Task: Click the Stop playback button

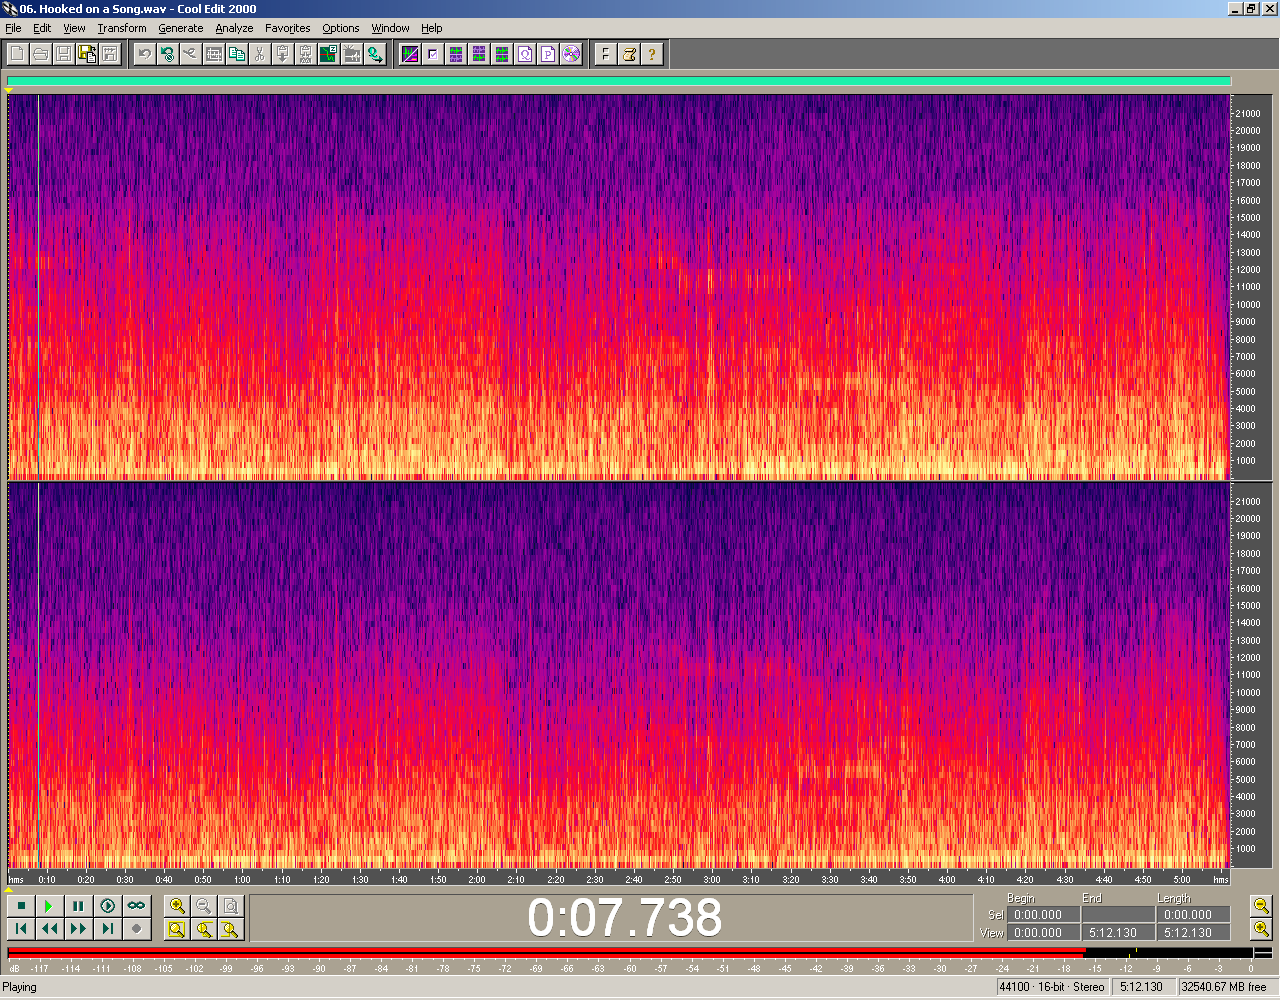Action: tap(21, 906)
